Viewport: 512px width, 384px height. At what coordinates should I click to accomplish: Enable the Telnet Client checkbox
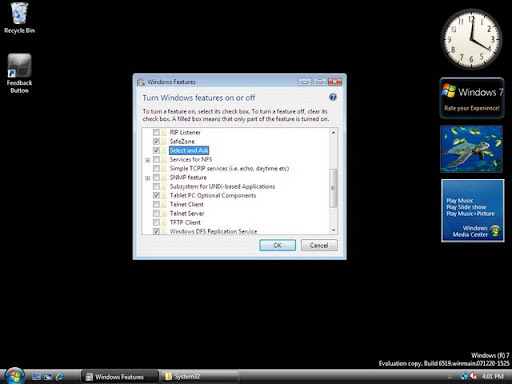click(x=156, y=204)
